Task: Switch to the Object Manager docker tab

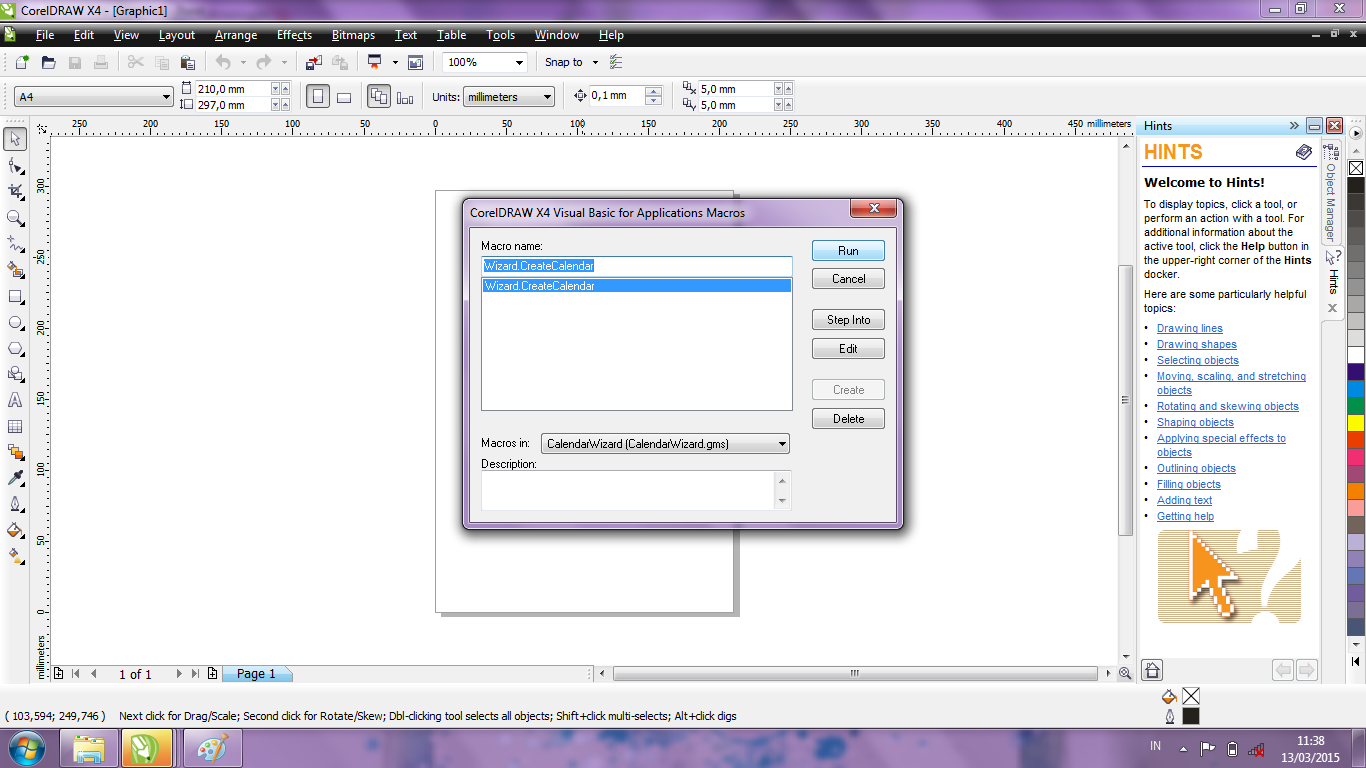Action: [1331, 185]
